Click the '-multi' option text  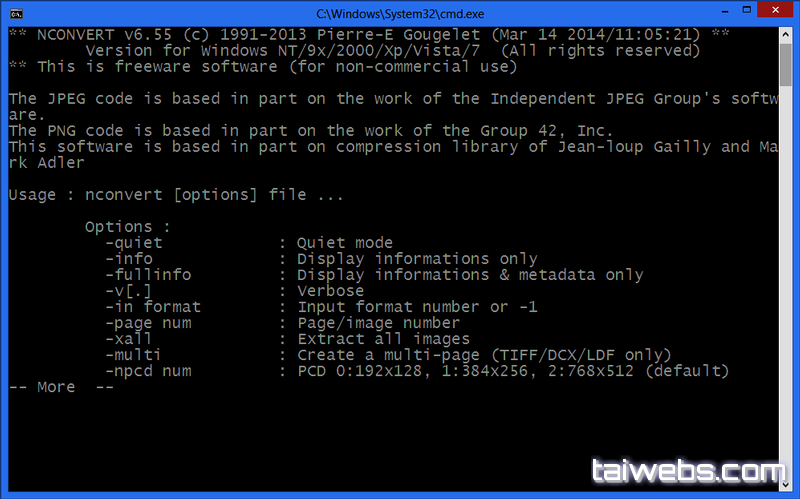click(x=133, y=355)
